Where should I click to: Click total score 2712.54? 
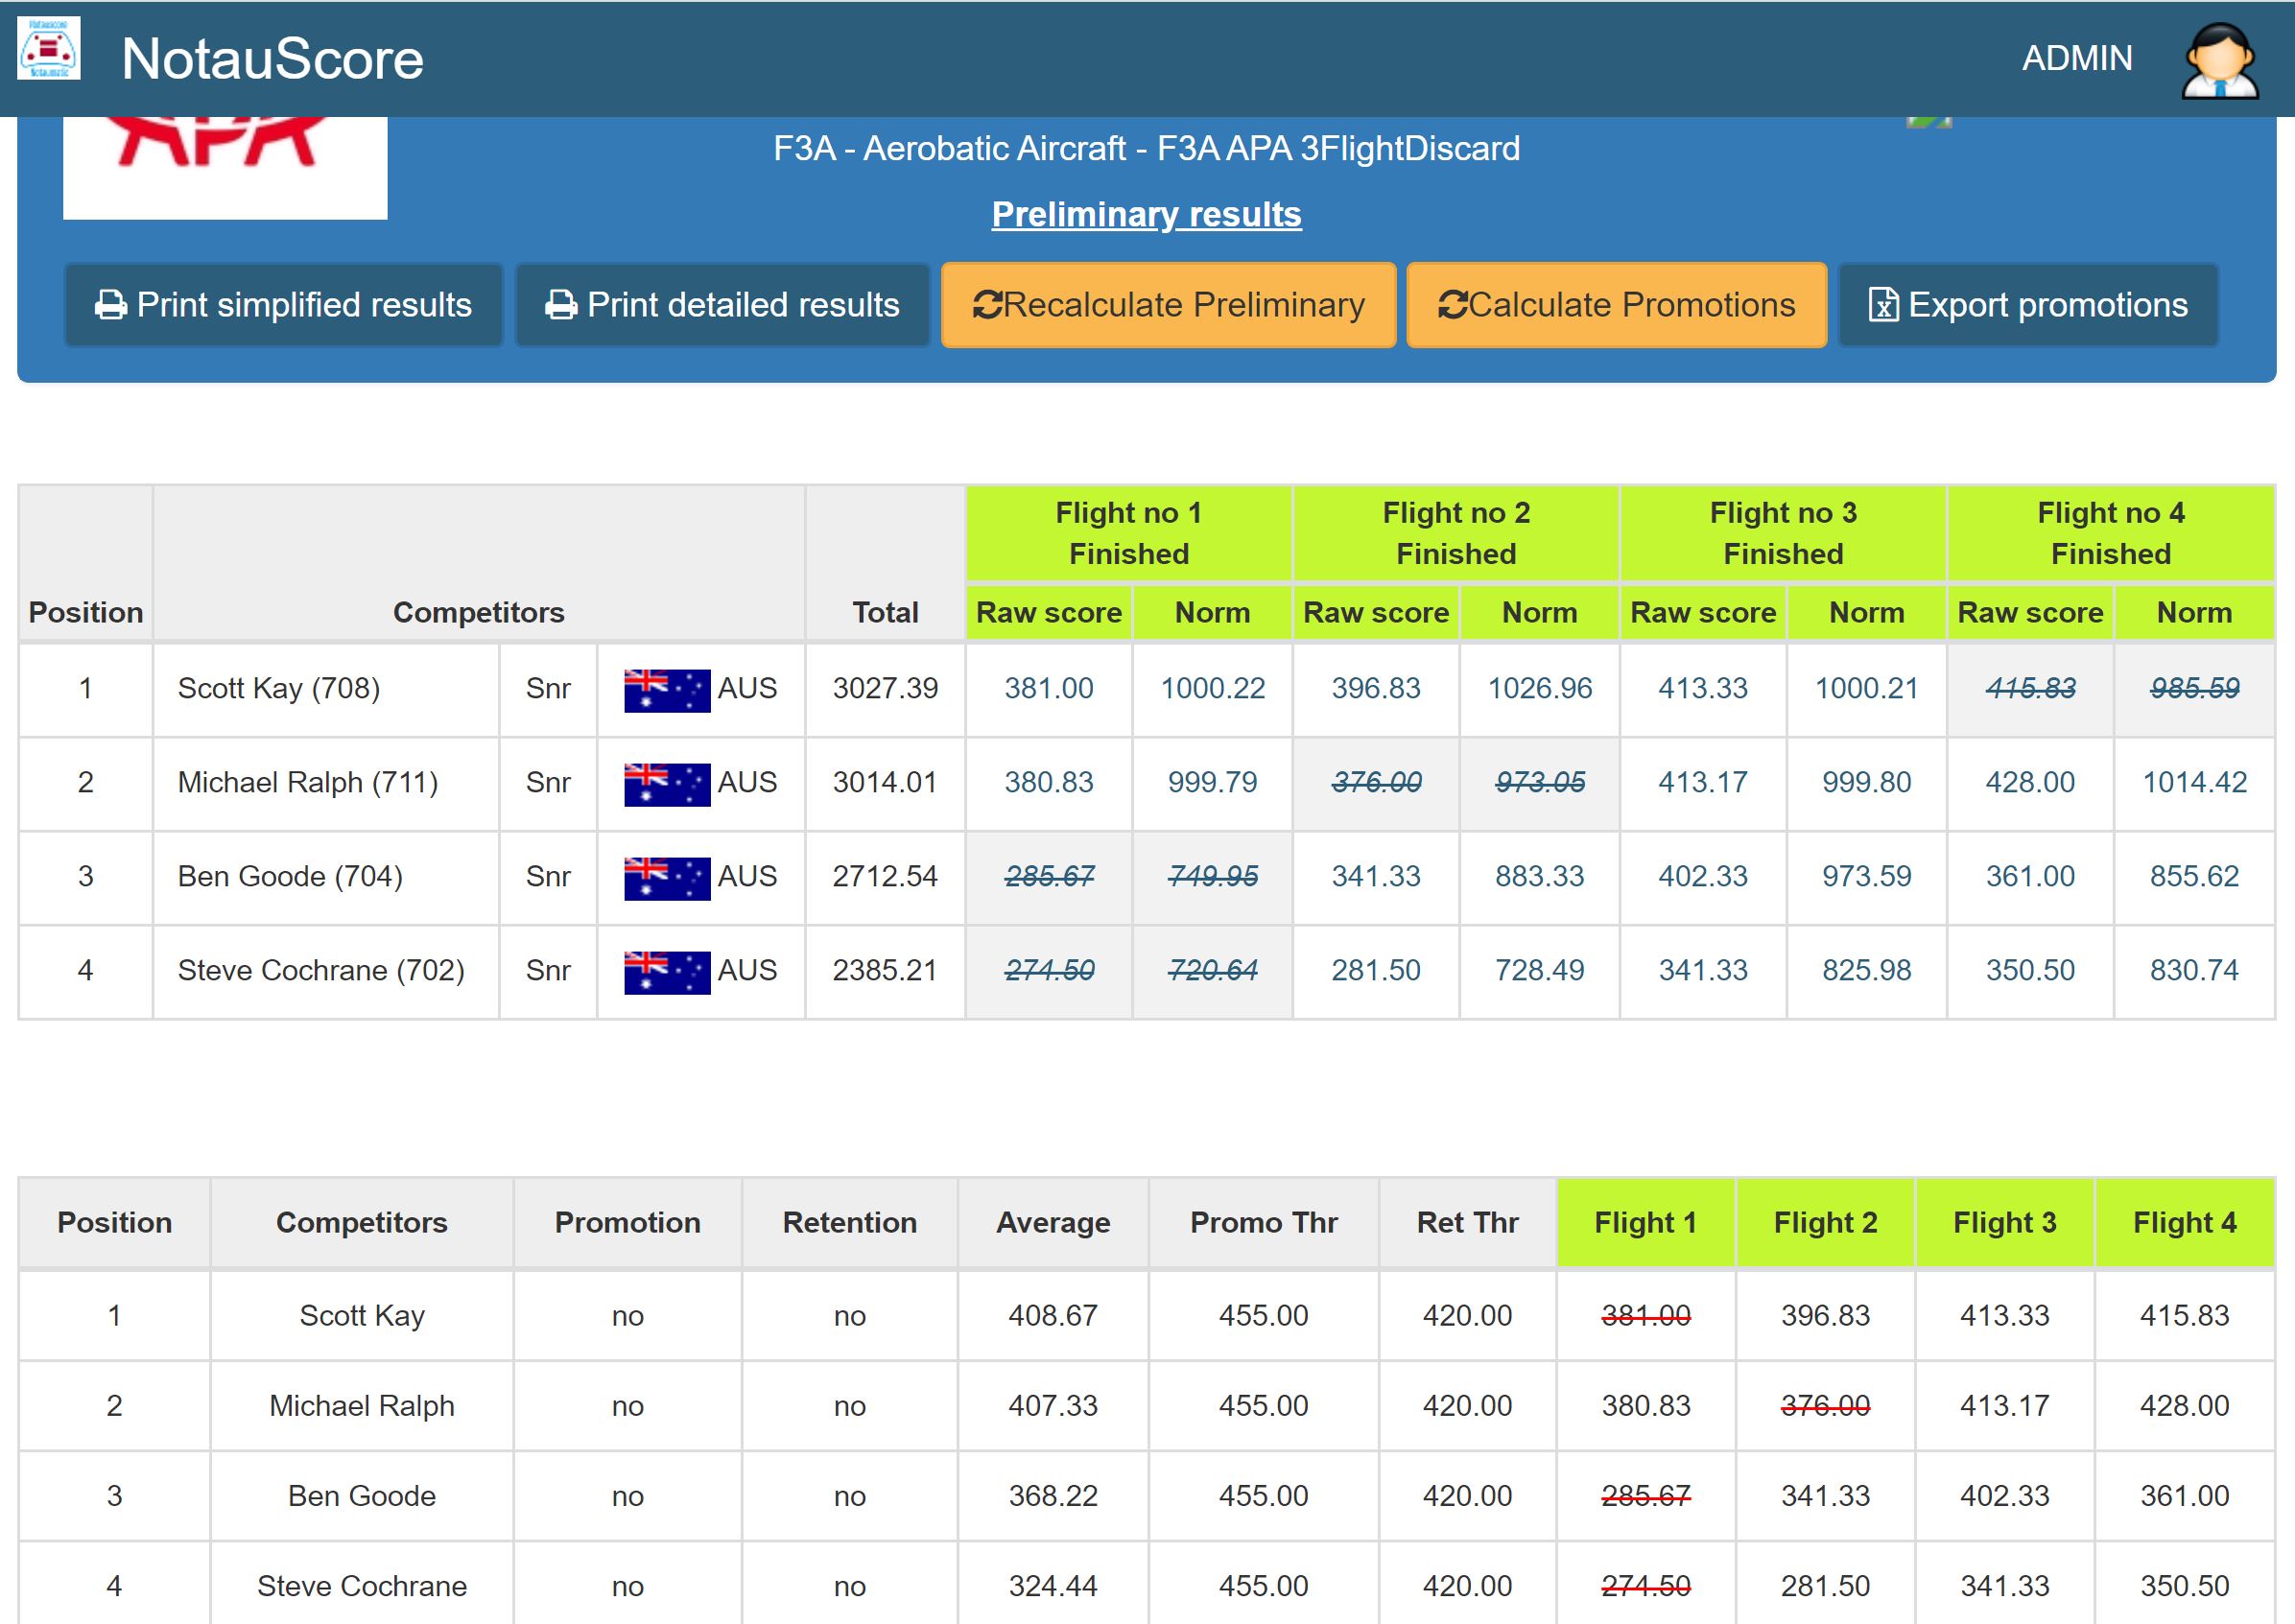(885, 876)
